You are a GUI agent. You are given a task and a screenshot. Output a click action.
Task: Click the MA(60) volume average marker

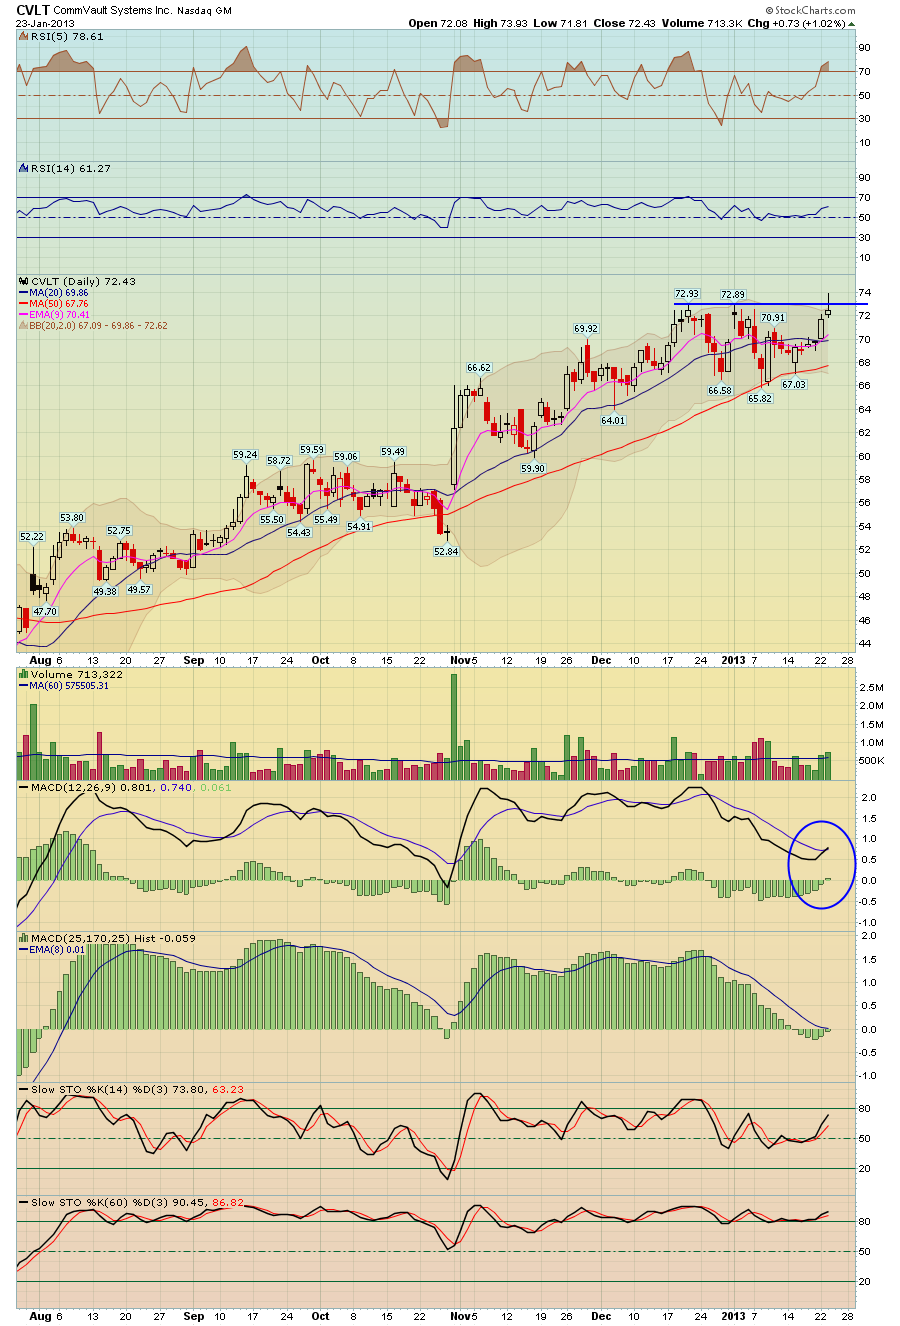pyautogui.click(x=24, y=685)
